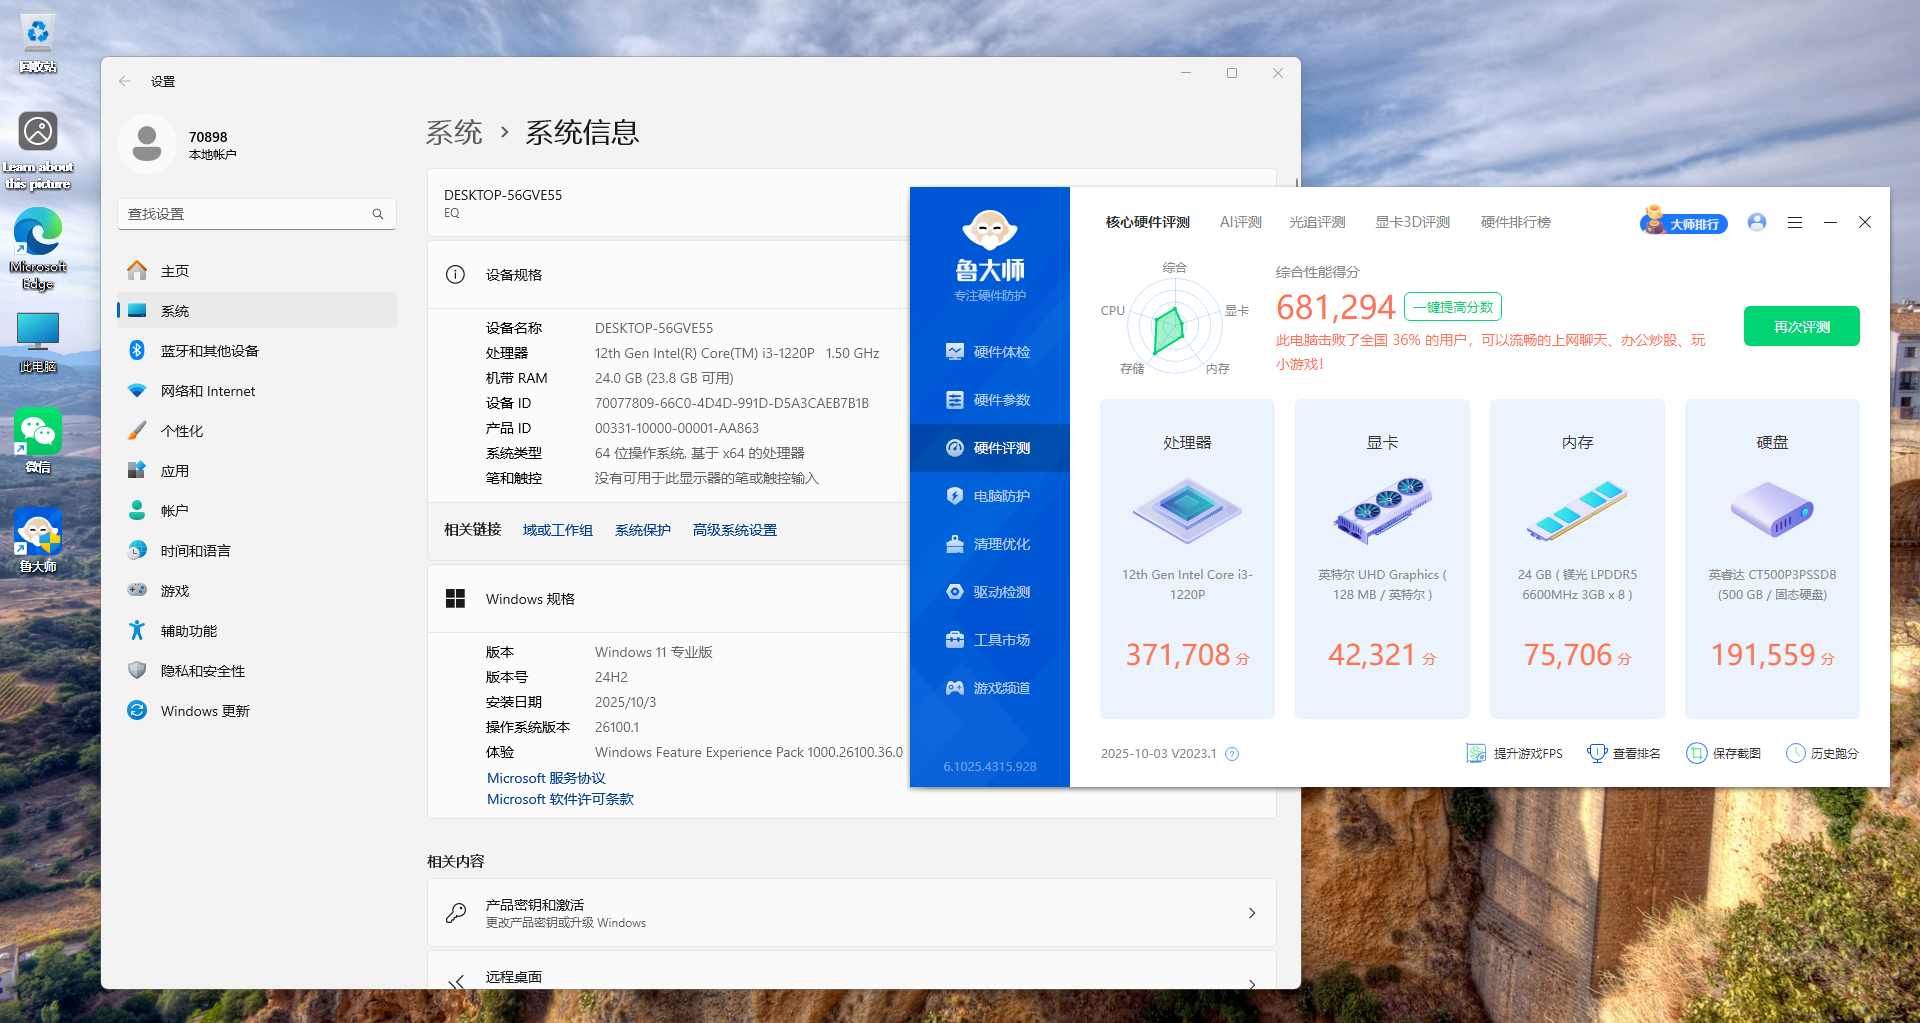Click the 大师排行 badge
This screenshot has height=1023, width=1920.
click(1684, 222)
